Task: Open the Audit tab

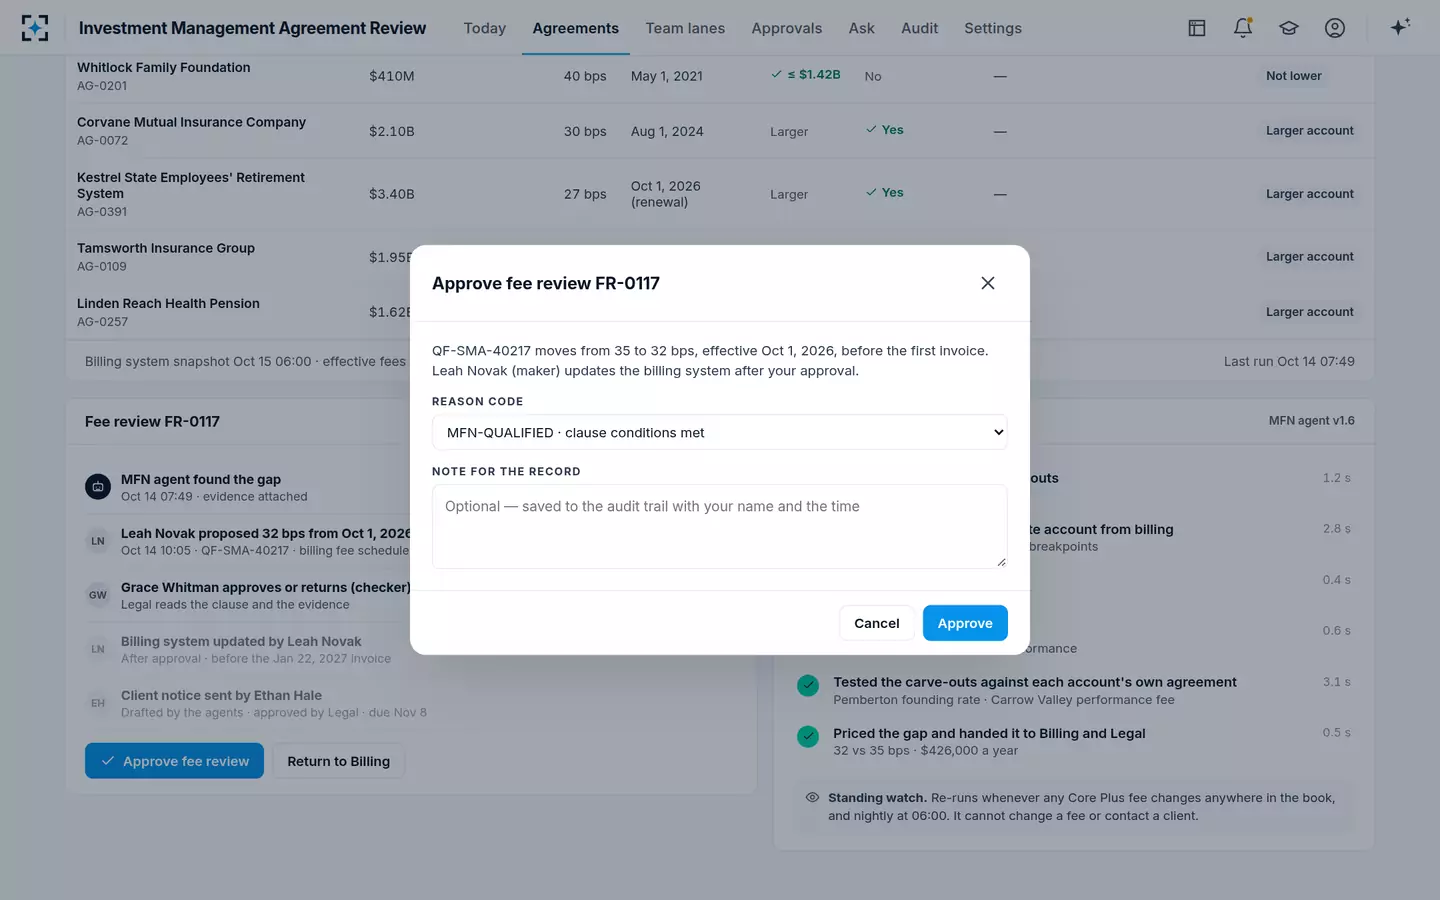Action: click(920, 28)
